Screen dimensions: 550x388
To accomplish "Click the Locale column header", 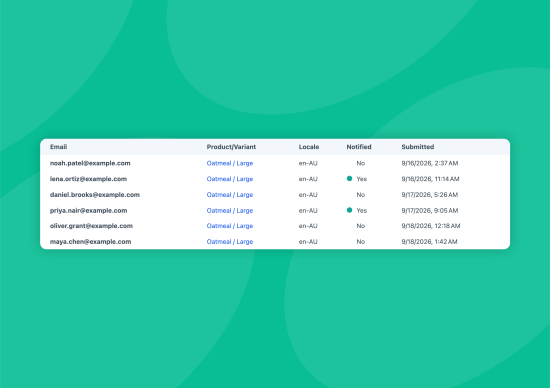I will pos(309,147).
